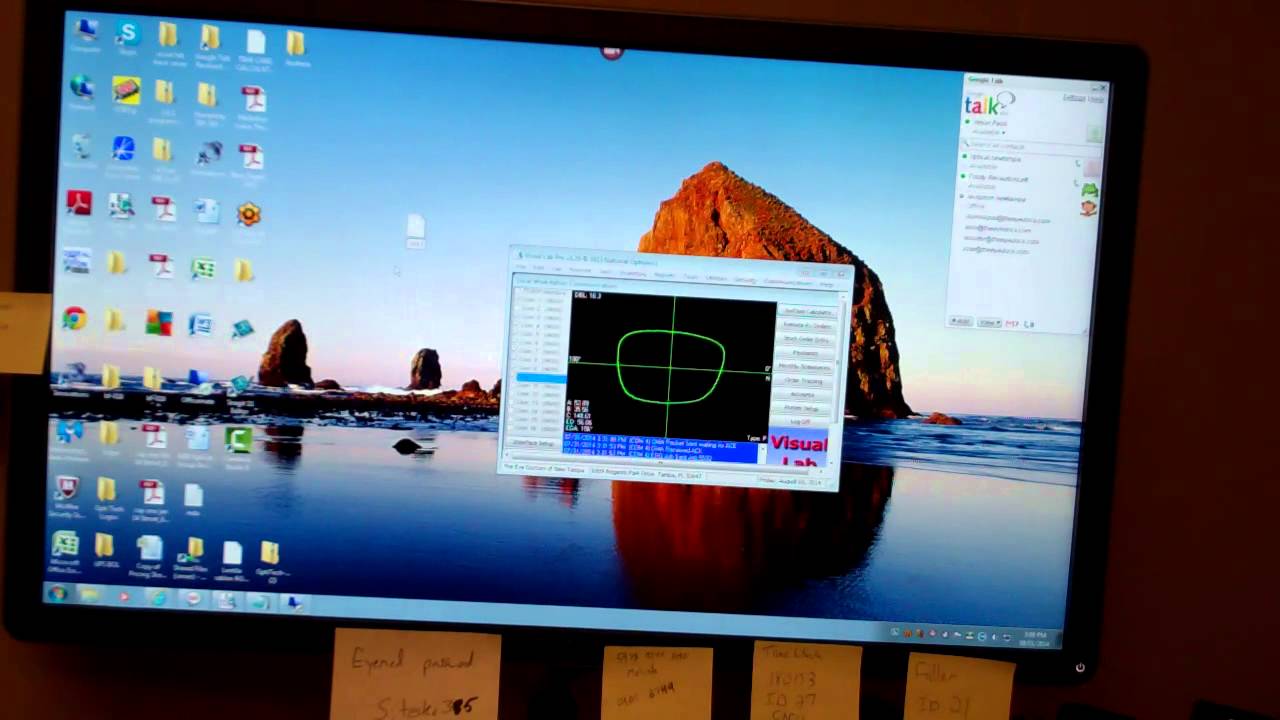
Task: Select the highlighted blue row in port list
Action: pyautogui.click(x=541, y=377)
